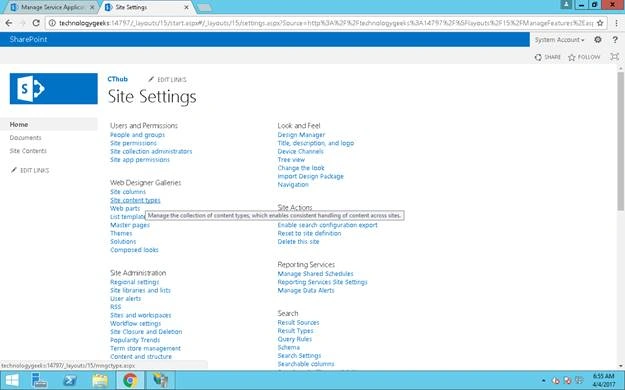The height and width of the screenshot is (390, 625).
Task: Open Navigation settings link
Action: click(x=293, y=185)
